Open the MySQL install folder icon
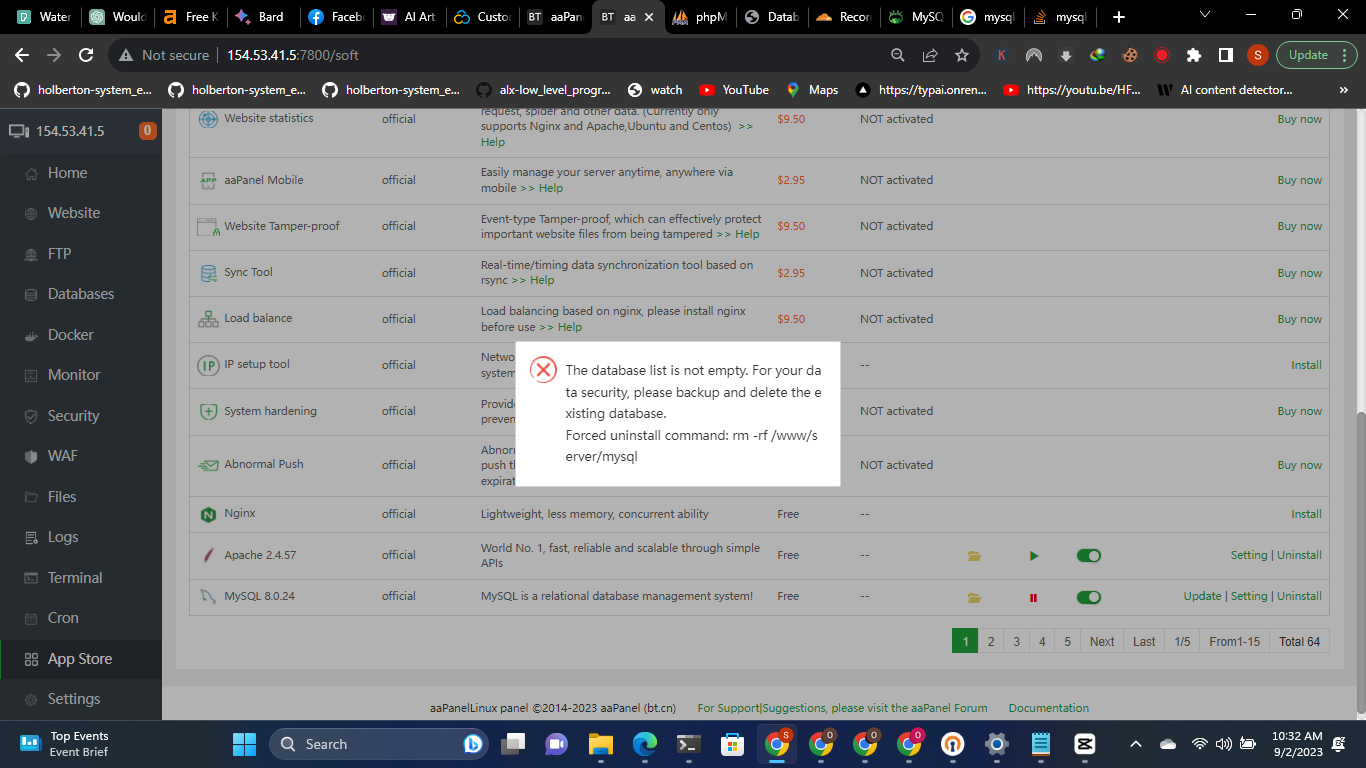Screen dimensions: 1366x768 (974, 597)
